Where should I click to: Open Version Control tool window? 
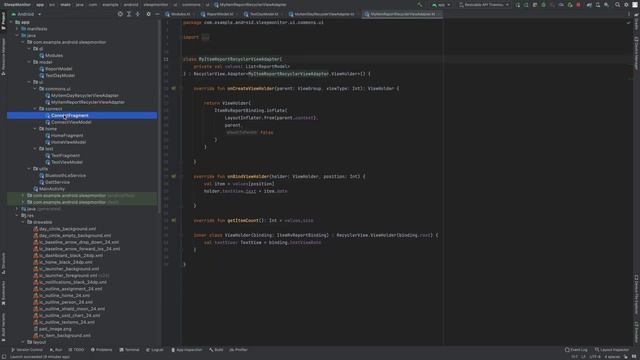[27, 350]
